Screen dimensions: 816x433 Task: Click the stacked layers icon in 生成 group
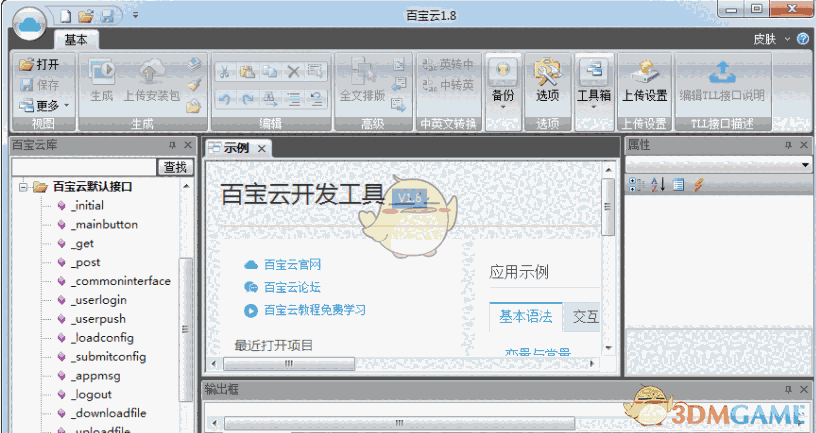[194, 64]
